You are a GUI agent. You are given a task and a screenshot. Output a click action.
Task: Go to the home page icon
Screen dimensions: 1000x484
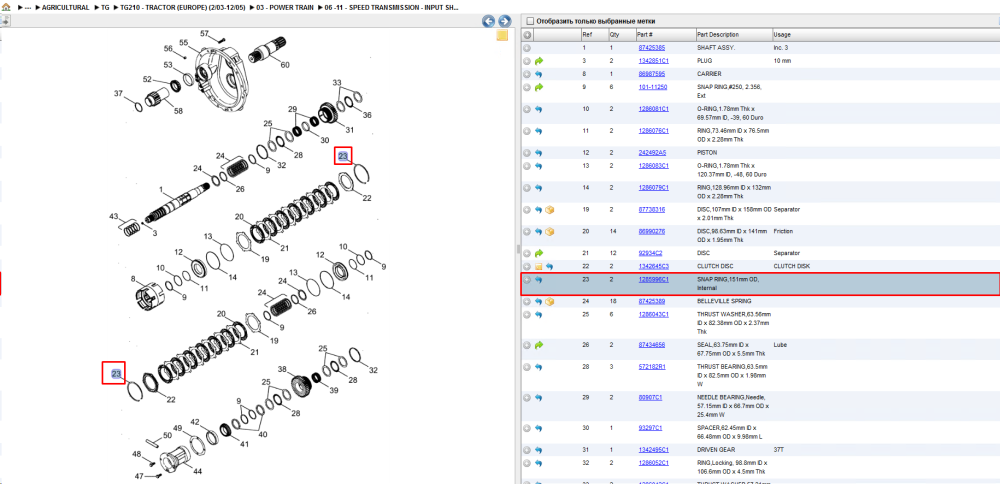[x=6, y=7]
